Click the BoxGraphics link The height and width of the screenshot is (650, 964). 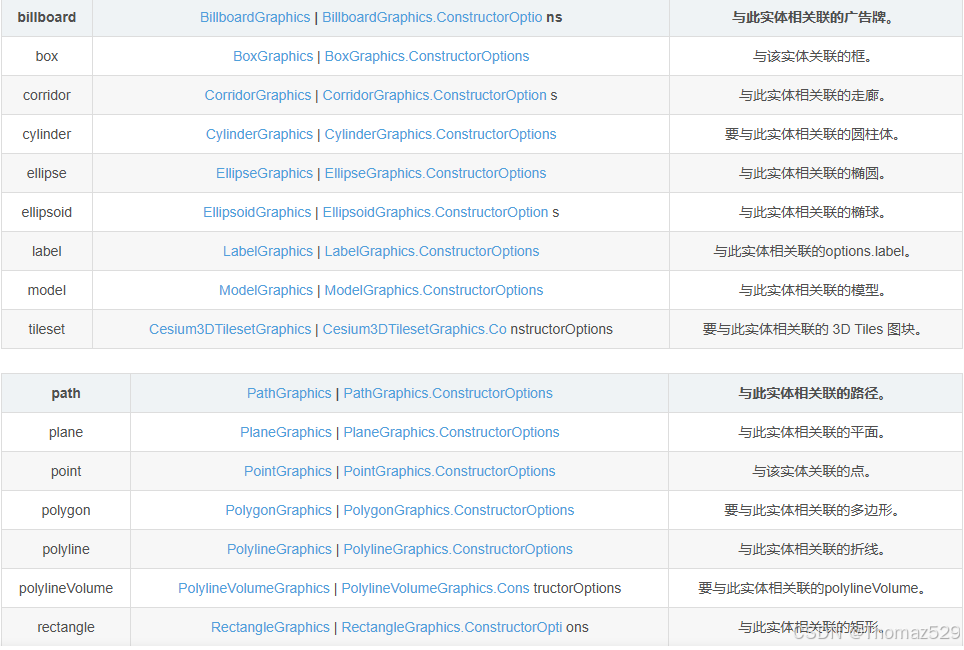point(273,56)
